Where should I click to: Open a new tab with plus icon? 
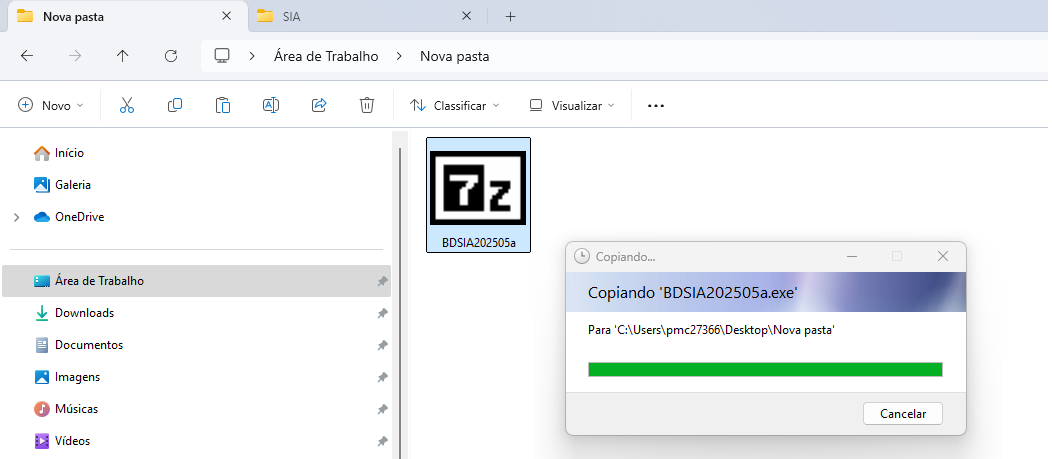(511, 17)
